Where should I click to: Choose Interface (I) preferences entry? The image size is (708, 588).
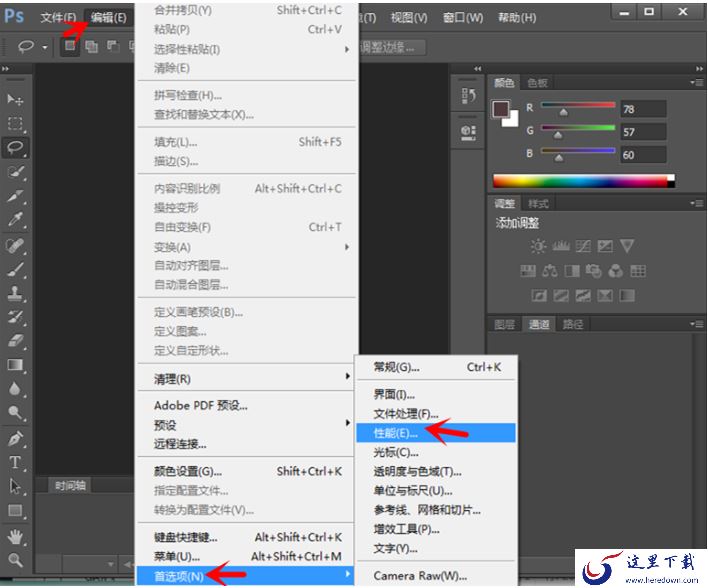tap(436, 394)
